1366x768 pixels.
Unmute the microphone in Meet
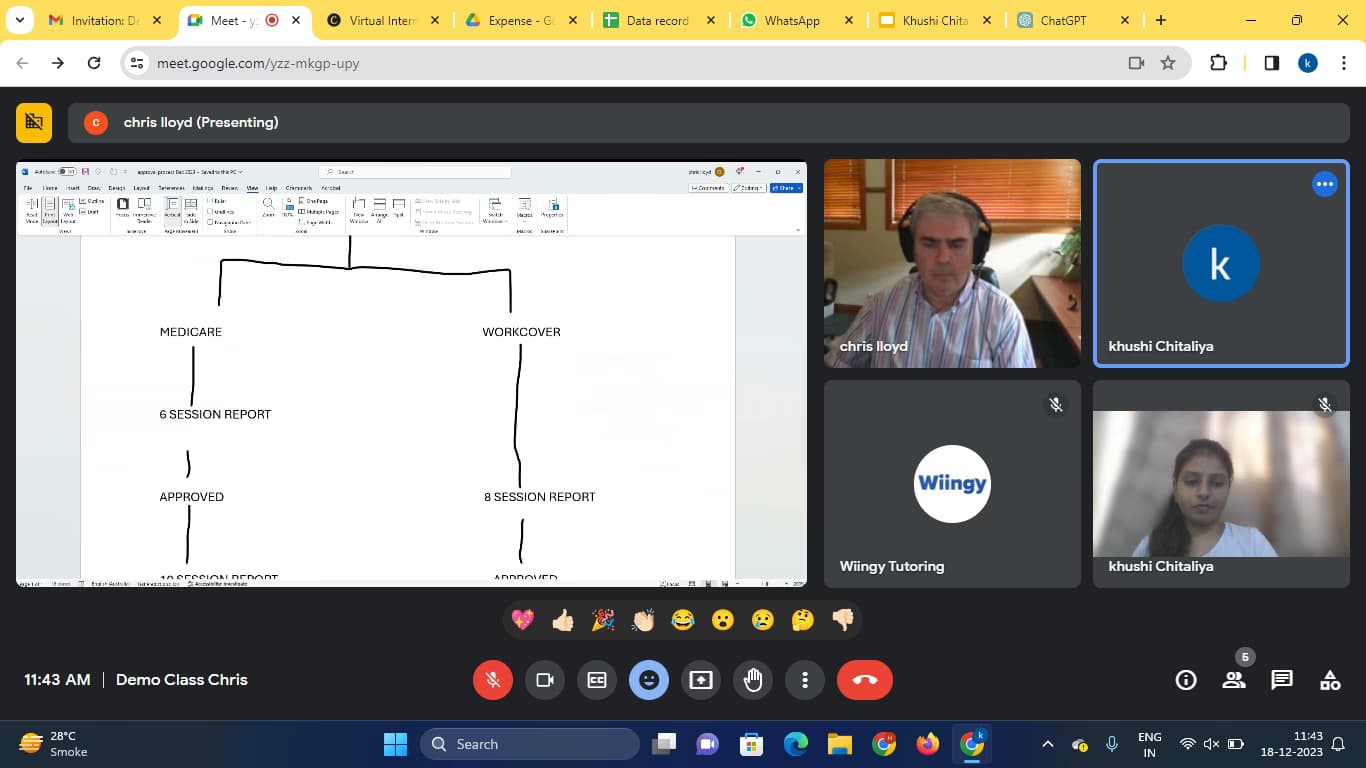coord(492,680)
